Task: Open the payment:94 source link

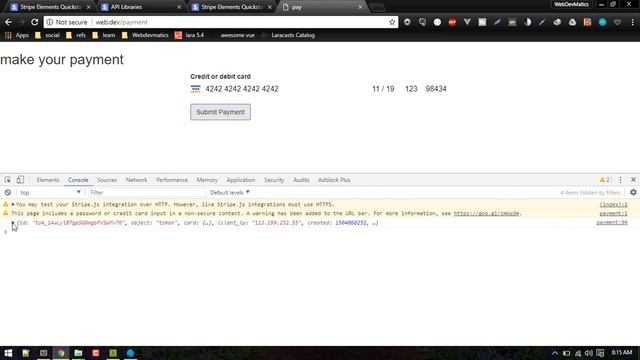Action: pos(611,222)
